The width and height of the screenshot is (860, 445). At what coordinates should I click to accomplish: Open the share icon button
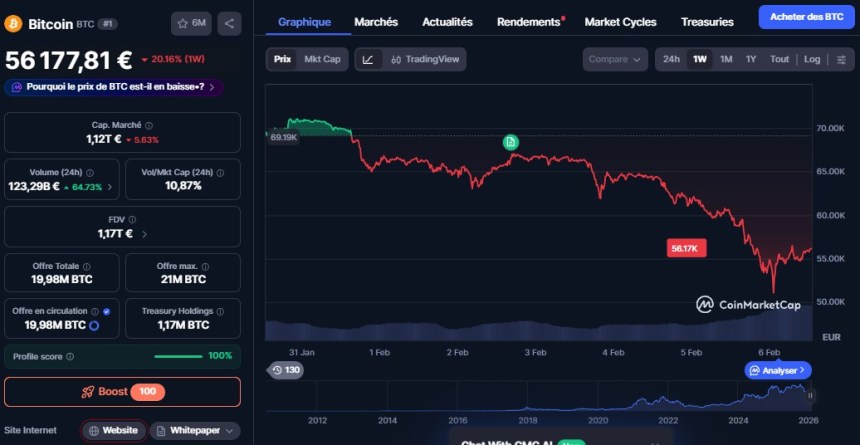point(229,24)
